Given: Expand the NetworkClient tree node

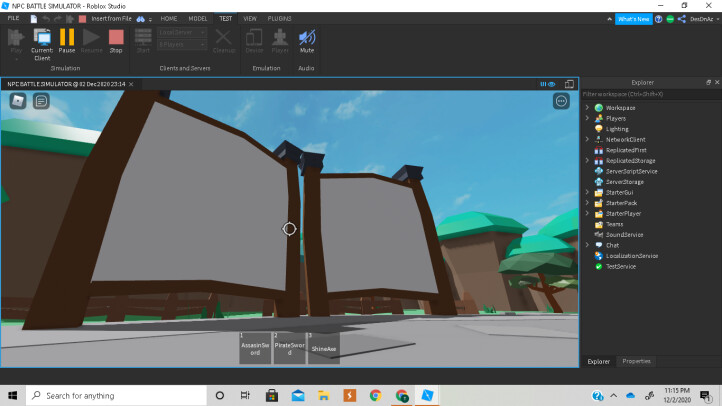Looking at the screenshot, I should pyautogui.click(x=587, y=139).
